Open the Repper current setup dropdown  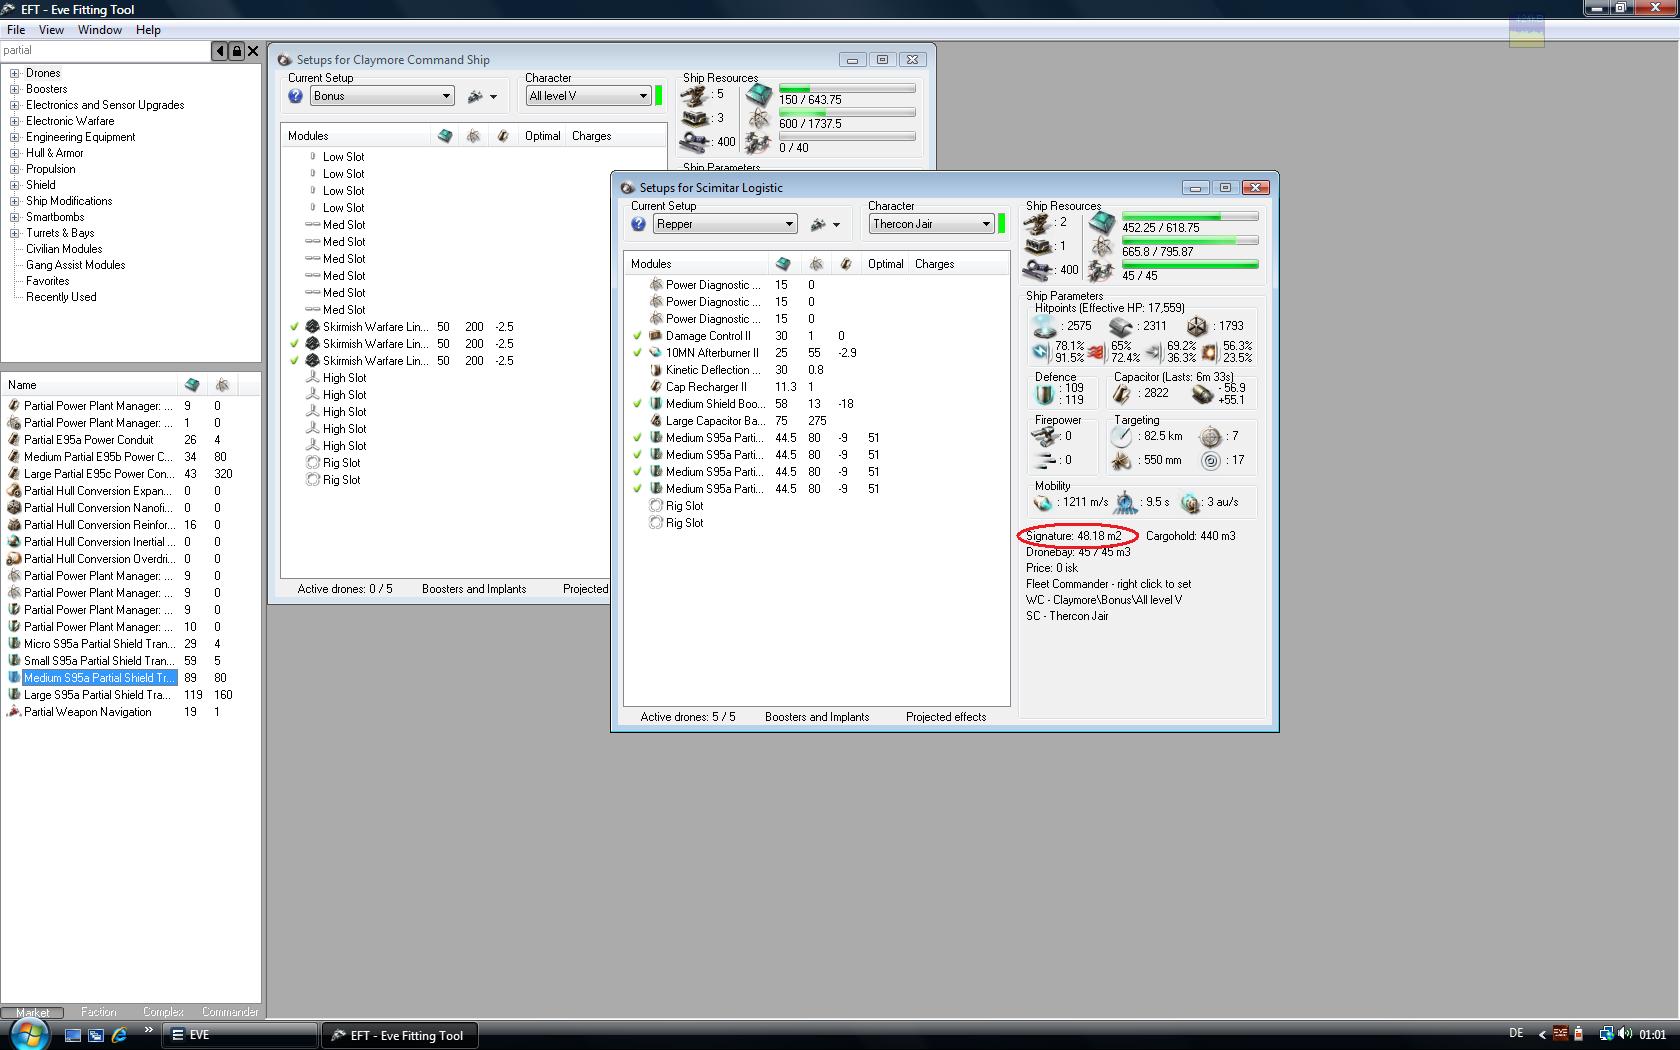coord(789,224)
